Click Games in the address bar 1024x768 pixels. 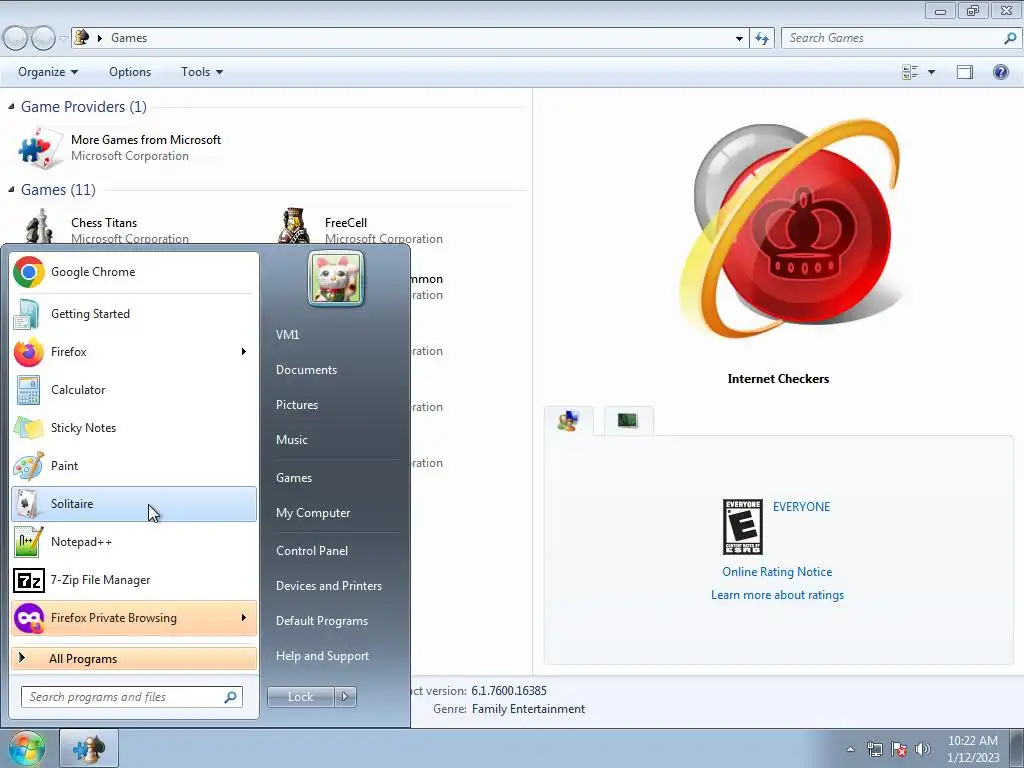[129, 38]
